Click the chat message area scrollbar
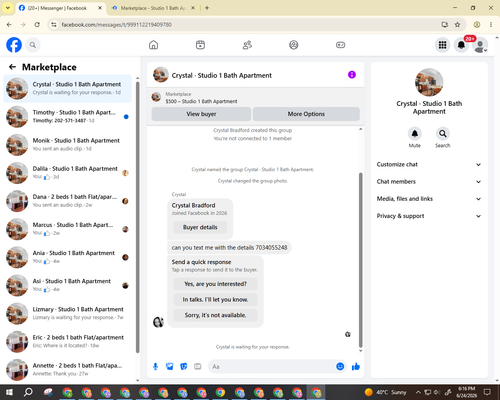Screen dimensions: 500x400 360,260
